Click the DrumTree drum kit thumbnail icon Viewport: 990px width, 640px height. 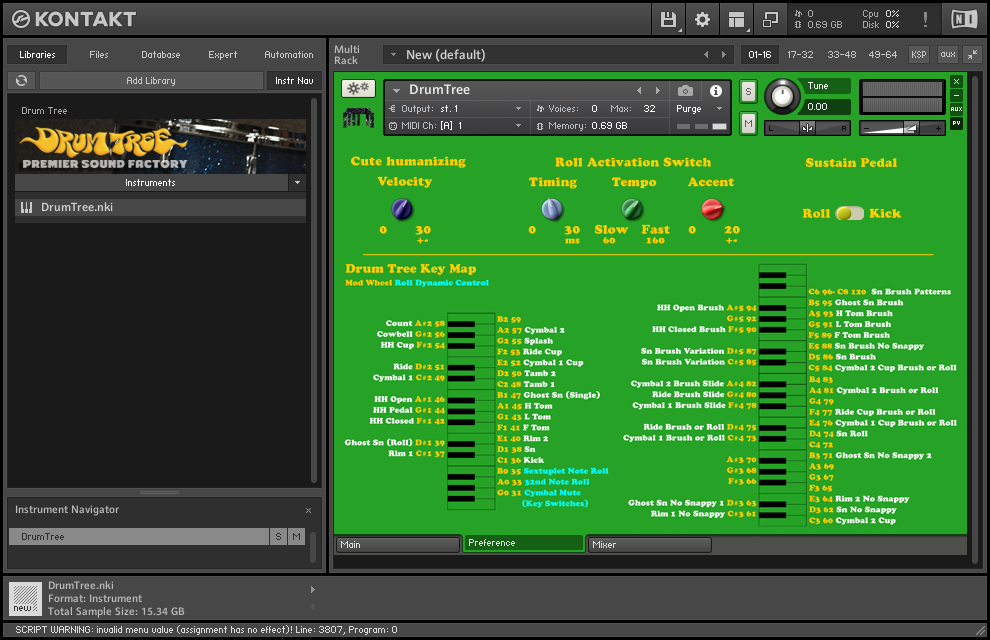click(x=358, y=117)
